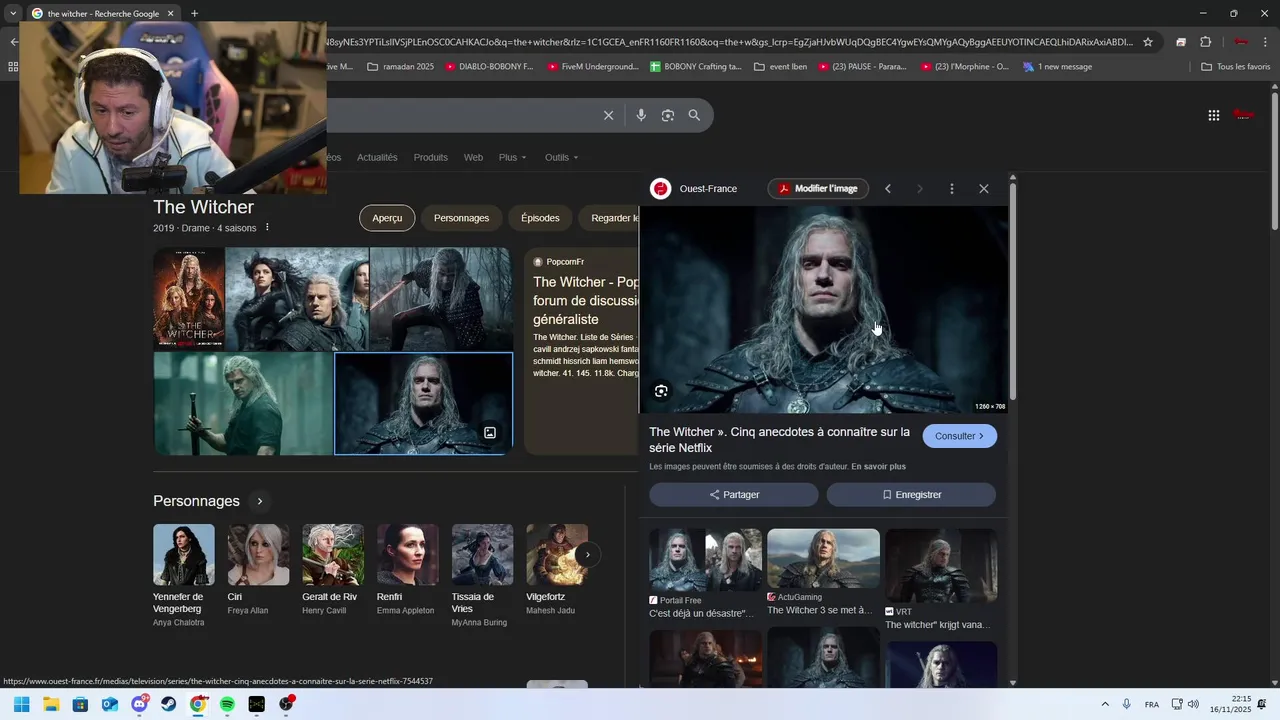
Task: Click the 'Consulter' button
Action: point(960,436)
